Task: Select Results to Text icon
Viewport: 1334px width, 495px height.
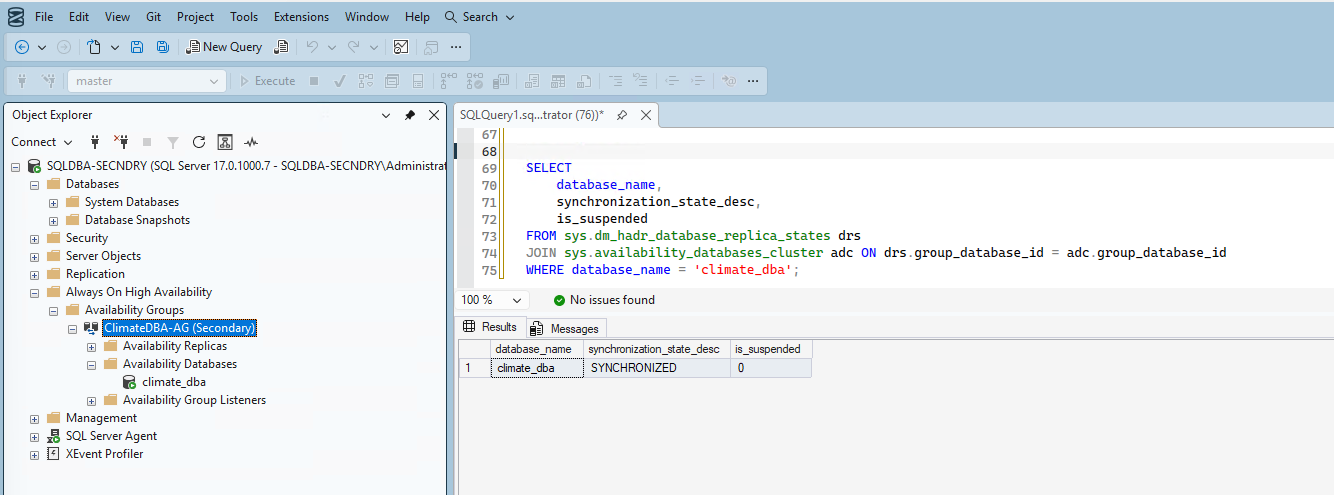Action: tap(532, 81)
